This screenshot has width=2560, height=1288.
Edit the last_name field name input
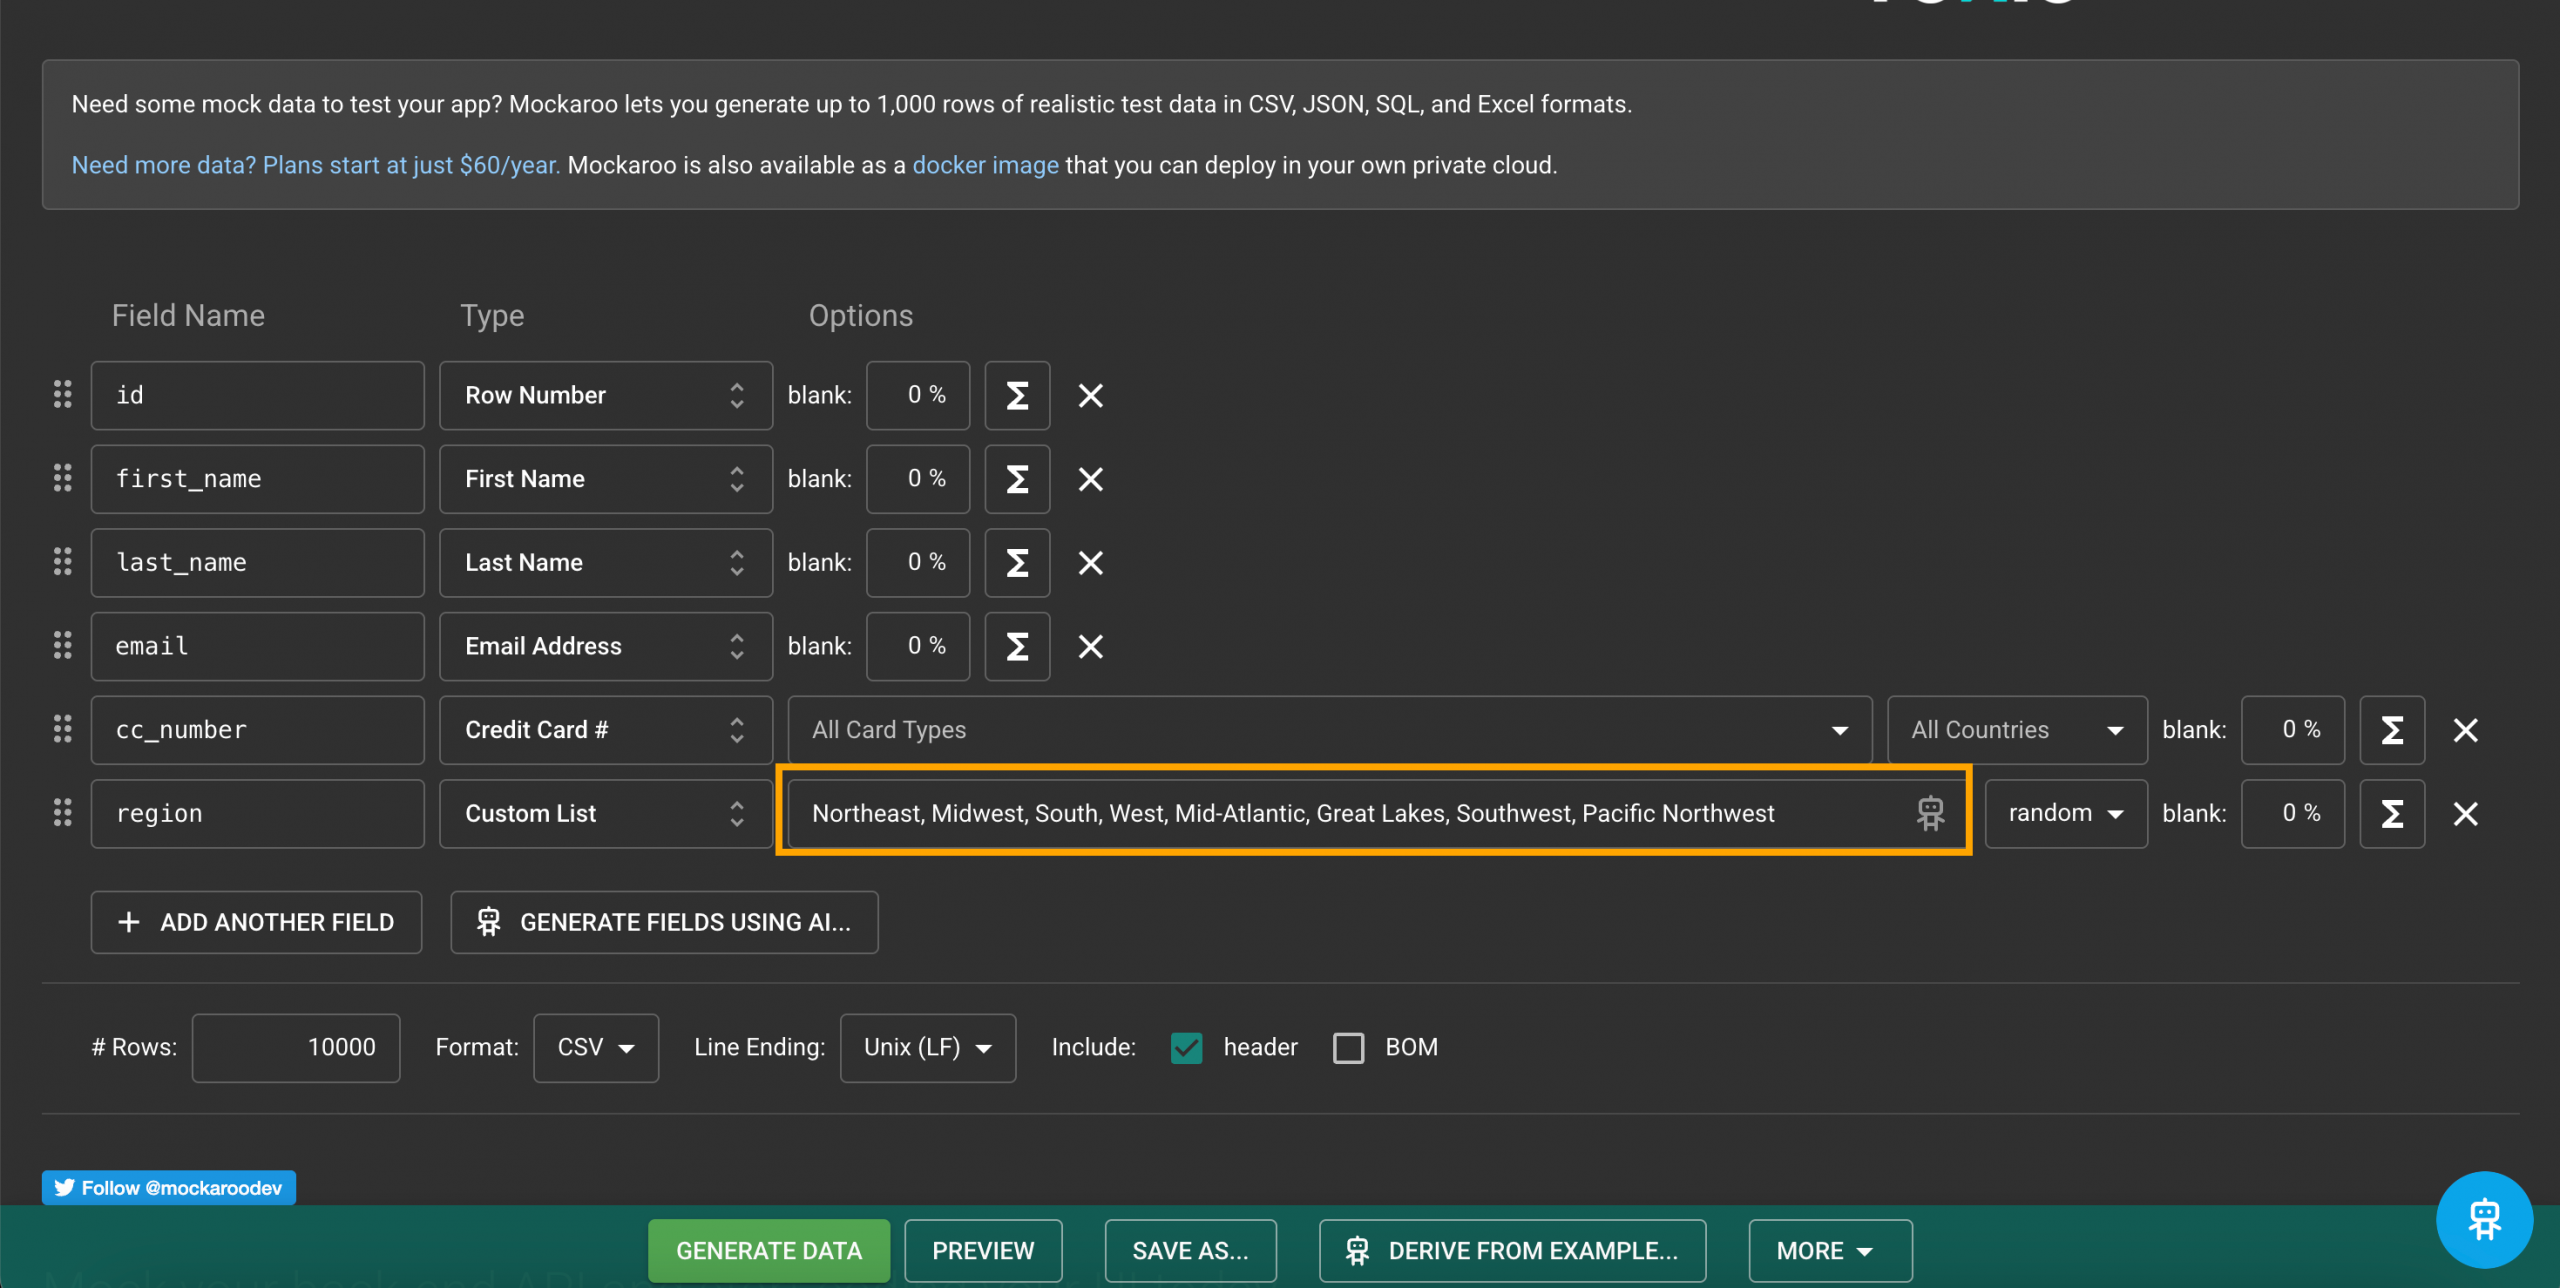(257, 562)
